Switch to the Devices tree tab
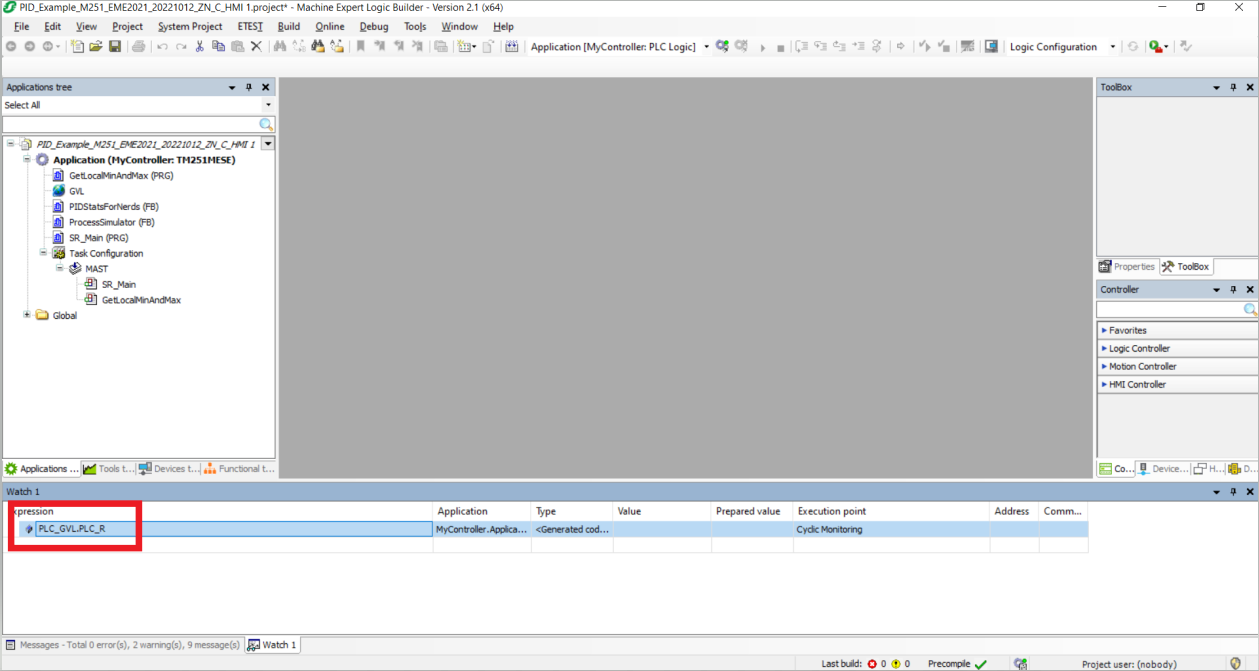 (x=168, y=468)
